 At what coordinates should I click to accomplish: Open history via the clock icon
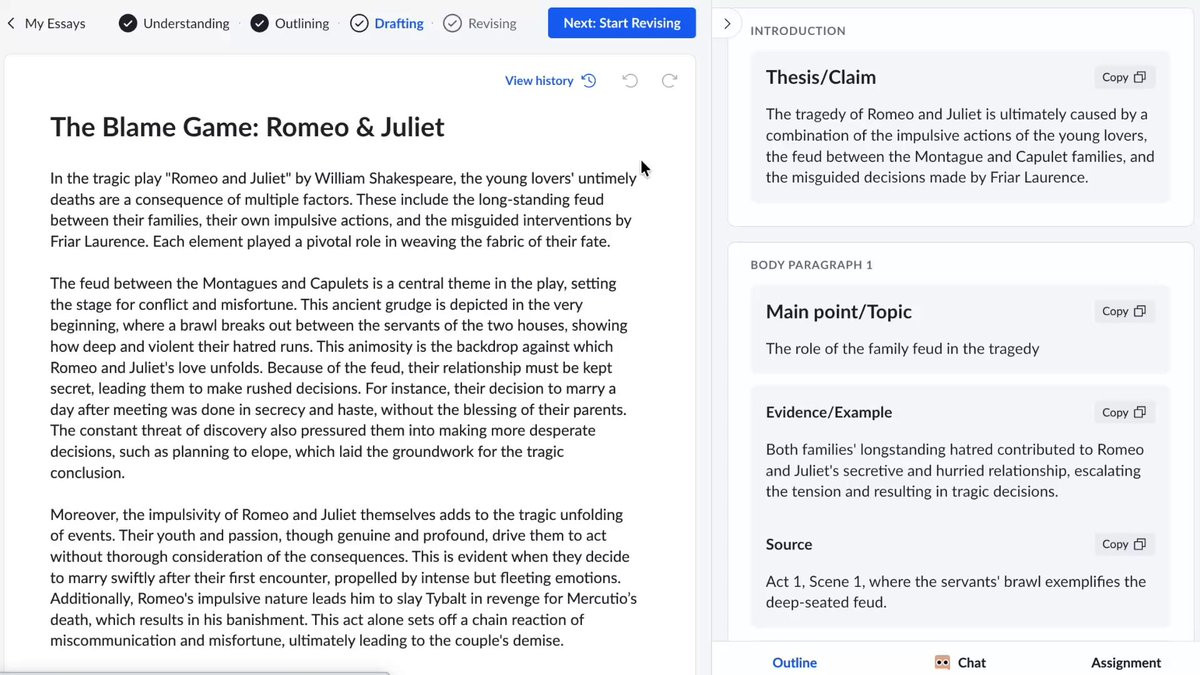click(589, 81)
